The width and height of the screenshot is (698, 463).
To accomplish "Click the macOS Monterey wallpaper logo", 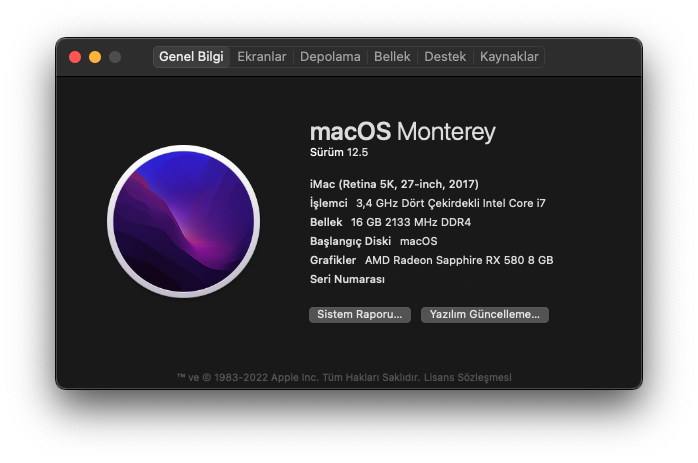I will pos(183,221).
